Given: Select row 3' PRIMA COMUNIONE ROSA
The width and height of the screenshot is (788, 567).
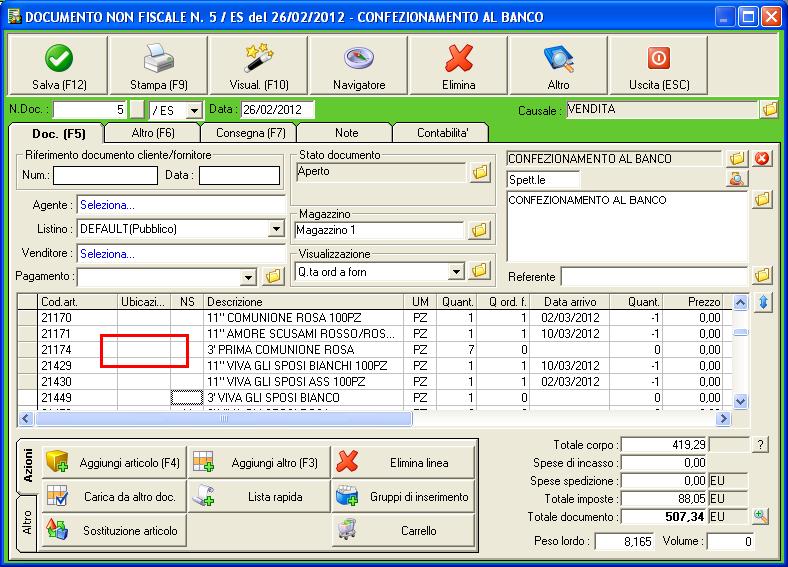Looking at the screenshot, I should (x=374, y=349).
